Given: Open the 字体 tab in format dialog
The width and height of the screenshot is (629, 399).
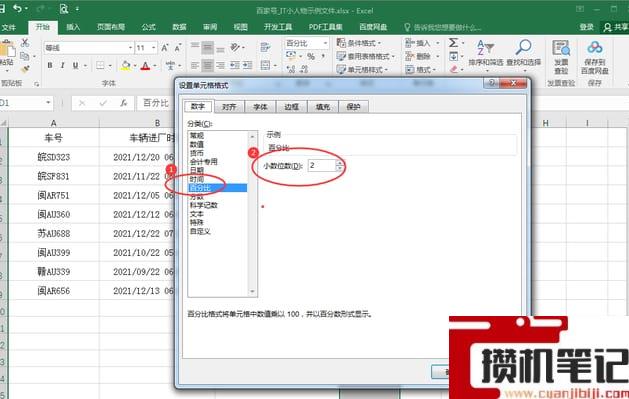Looking at the screenshot, I should pyautogui.click(x=260, y=107).
